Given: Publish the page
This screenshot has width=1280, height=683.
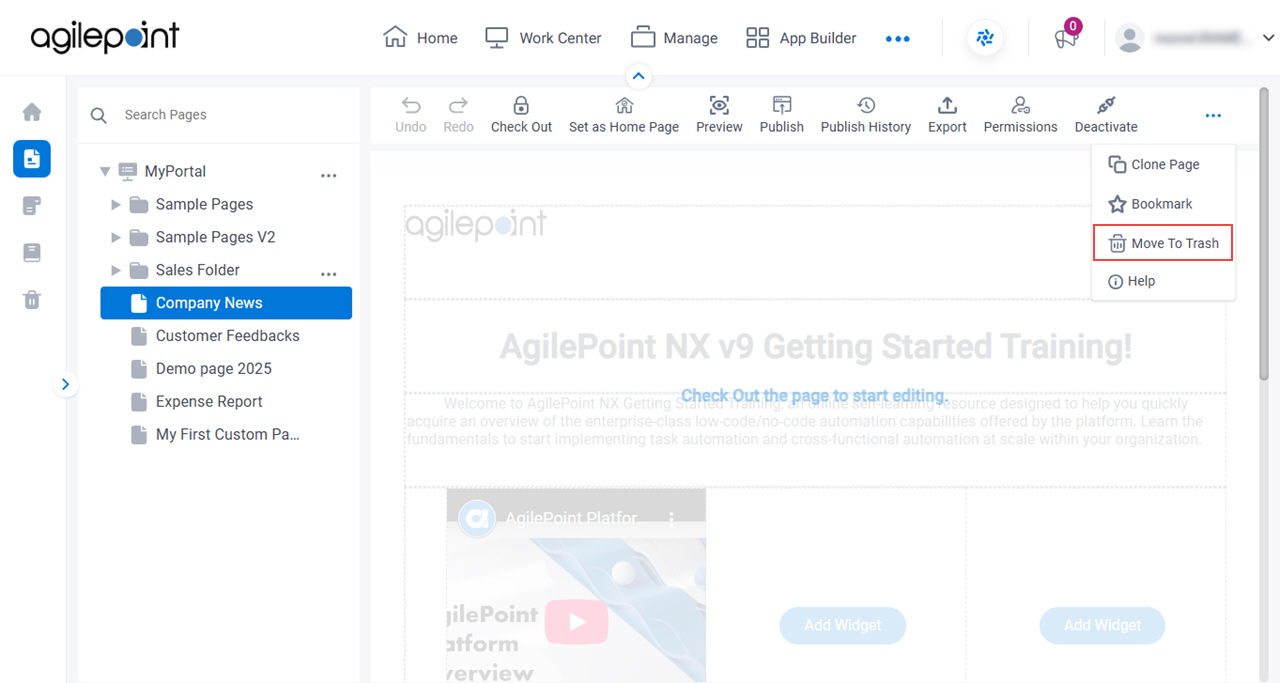Looking at the screenshot, I should [x=782, y=115].
